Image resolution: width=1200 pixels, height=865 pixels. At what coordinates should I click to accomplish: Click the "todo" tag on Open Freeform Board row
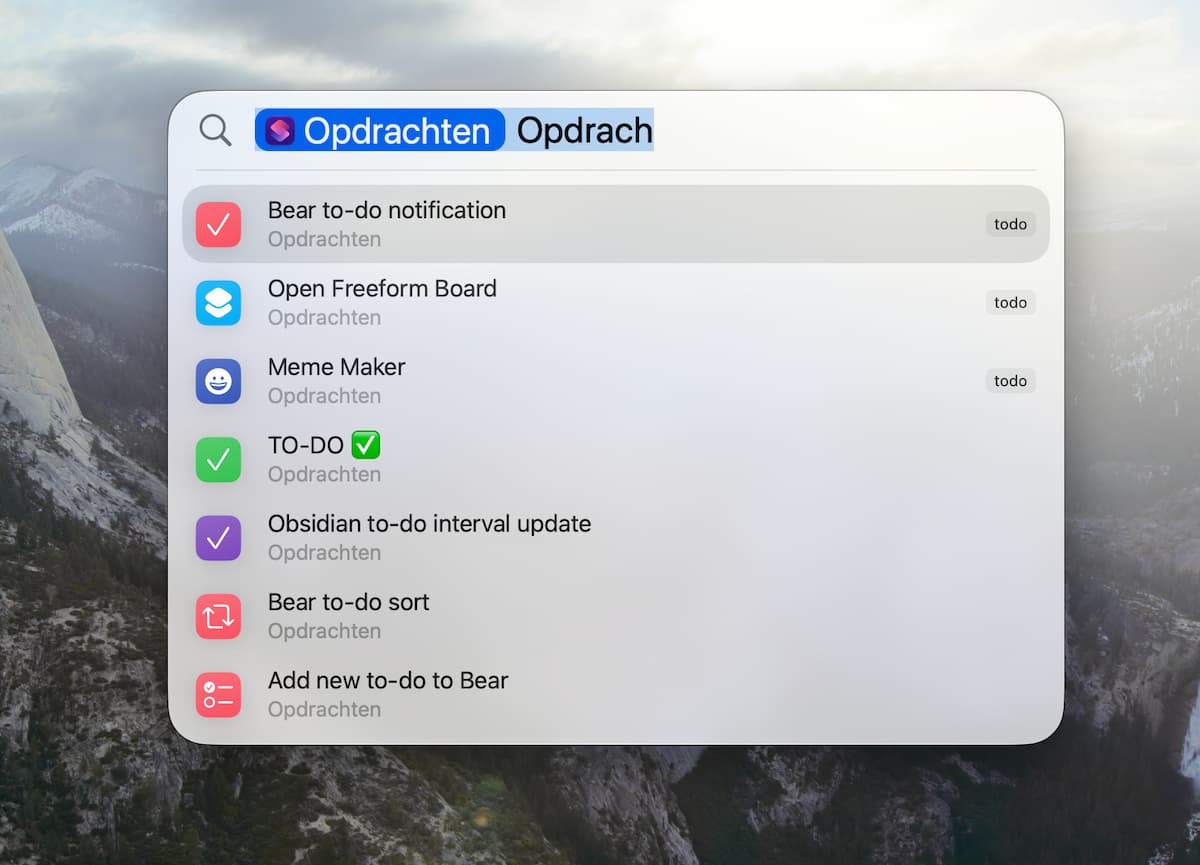click(x=1011, y=303)
